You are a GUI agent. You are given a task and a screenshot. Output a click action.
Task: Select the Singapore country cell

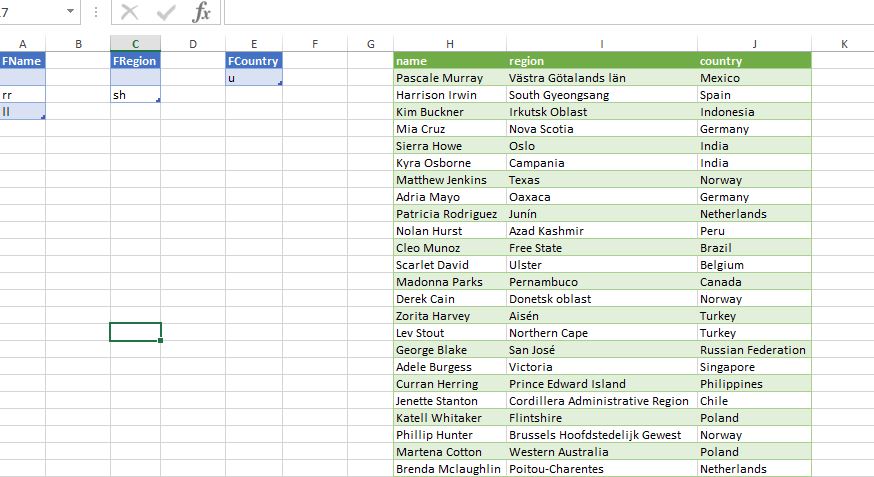coord(754,367)
